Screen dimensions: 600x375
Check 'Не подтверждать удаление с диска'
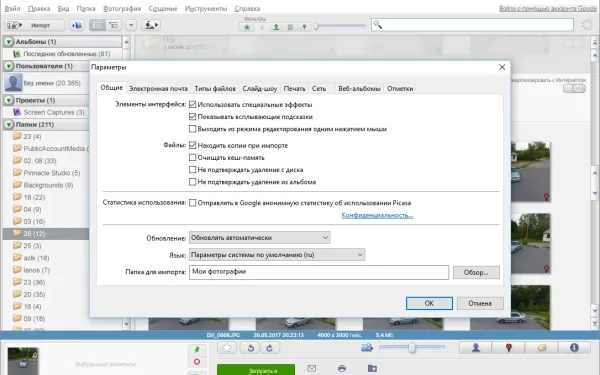point(192,170)
